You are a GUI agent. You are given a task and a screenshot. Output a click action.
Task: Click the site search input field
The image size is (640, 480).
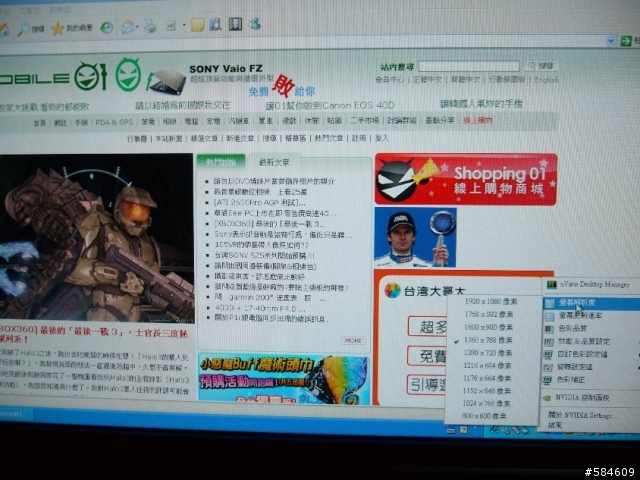click(x=469, y=66)
